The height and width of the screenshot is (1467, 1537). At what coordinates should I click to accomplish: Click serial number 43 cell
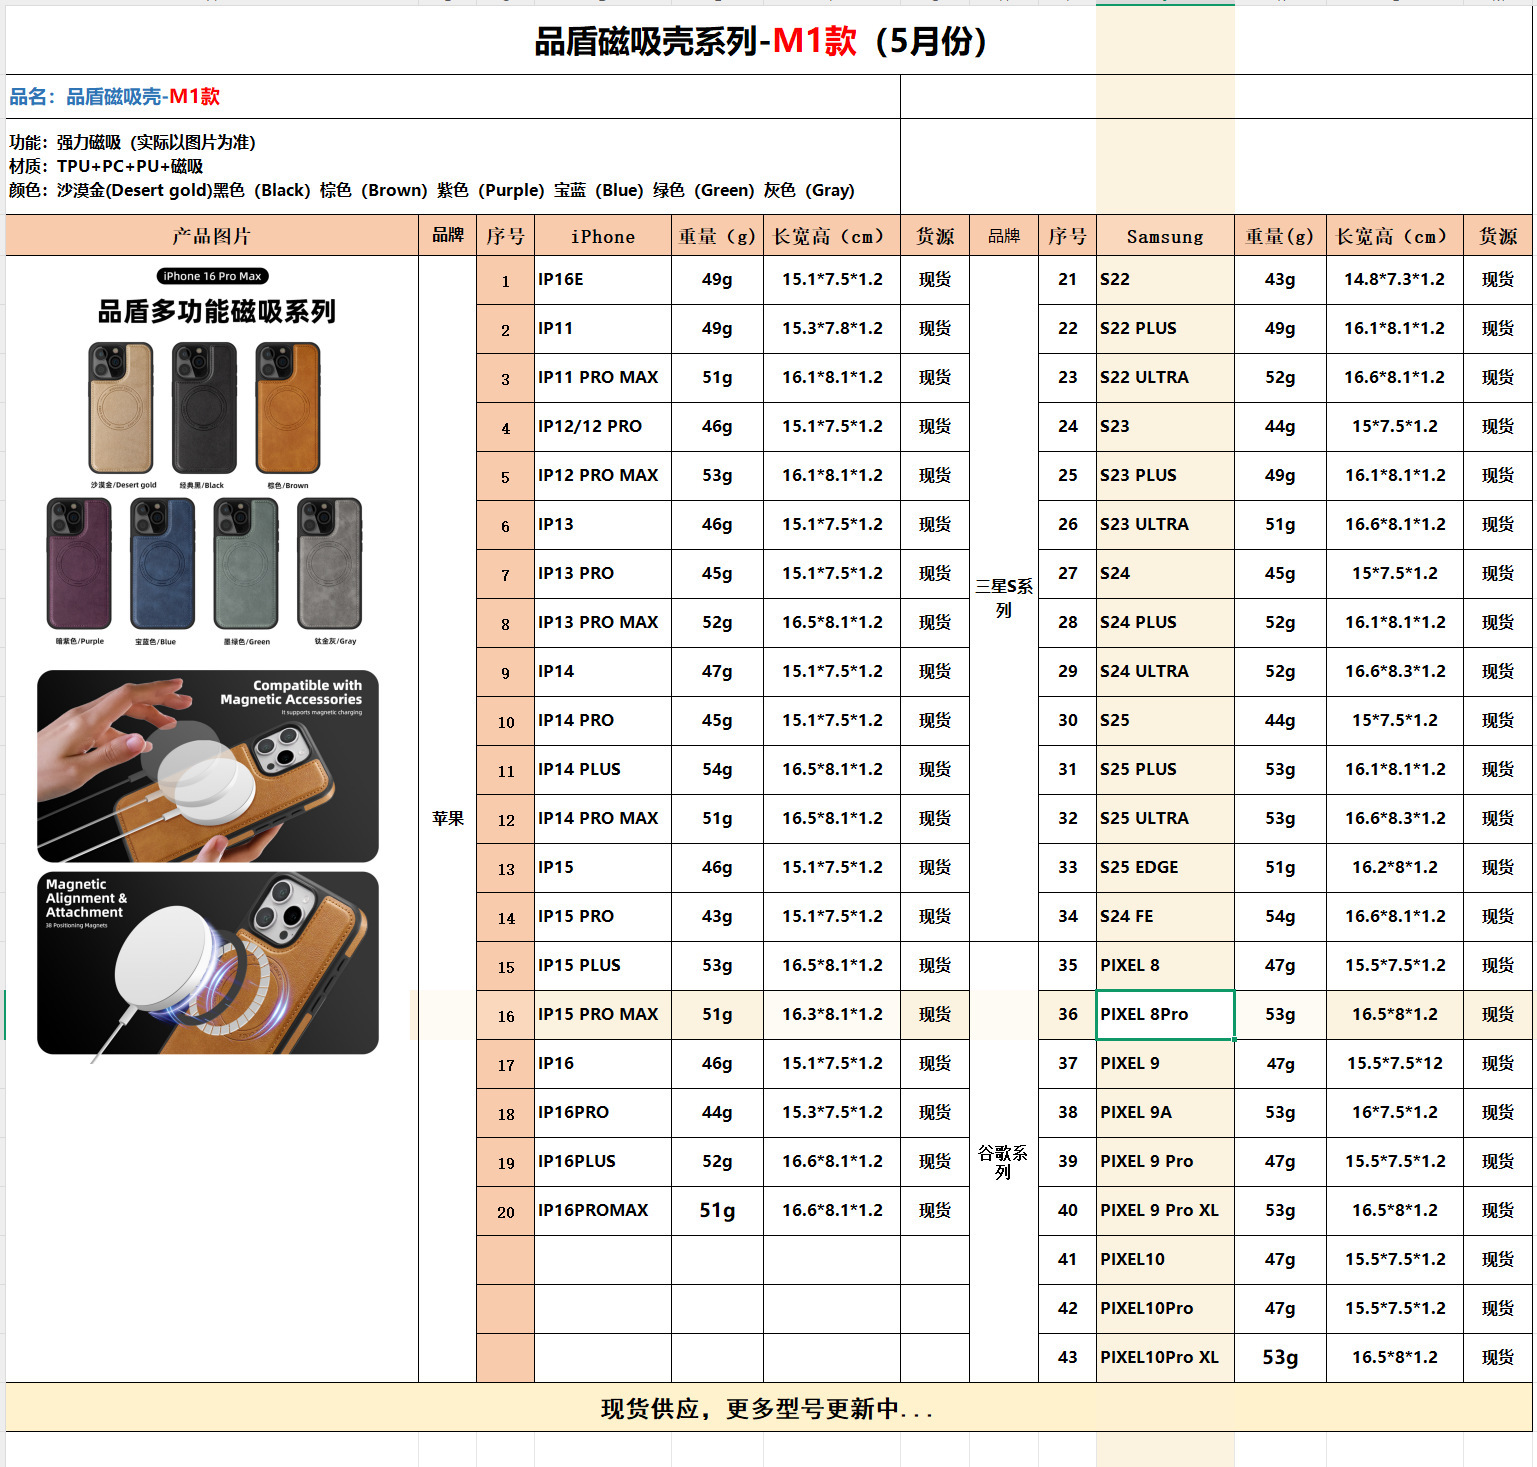1068,1358
